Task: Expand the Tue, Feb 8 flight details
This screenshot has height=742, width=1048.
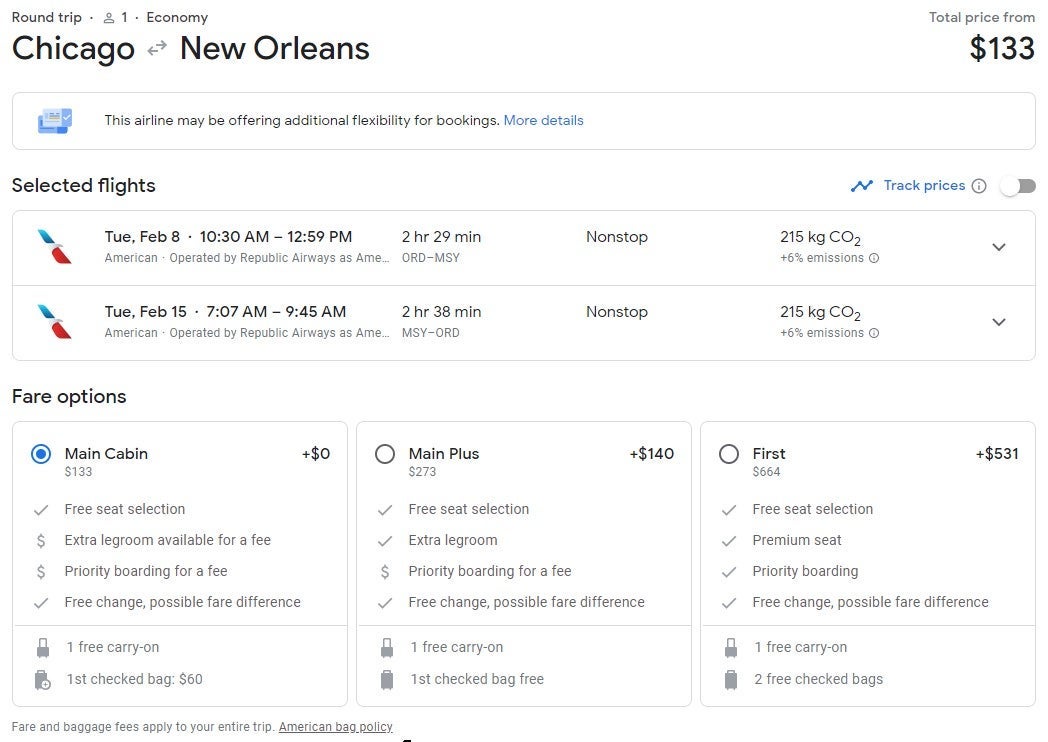Action: 999,247
